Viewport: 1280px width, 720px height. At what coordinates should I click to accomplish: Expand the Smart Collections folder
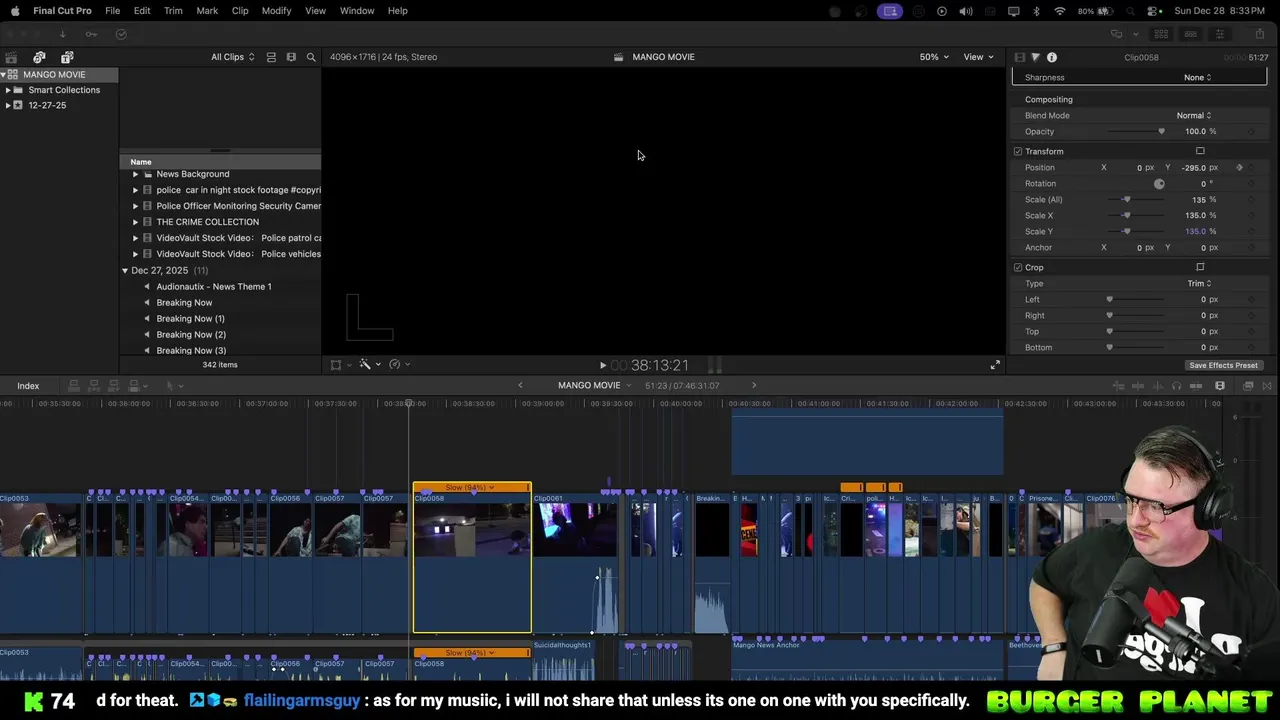tap(8, 90)
